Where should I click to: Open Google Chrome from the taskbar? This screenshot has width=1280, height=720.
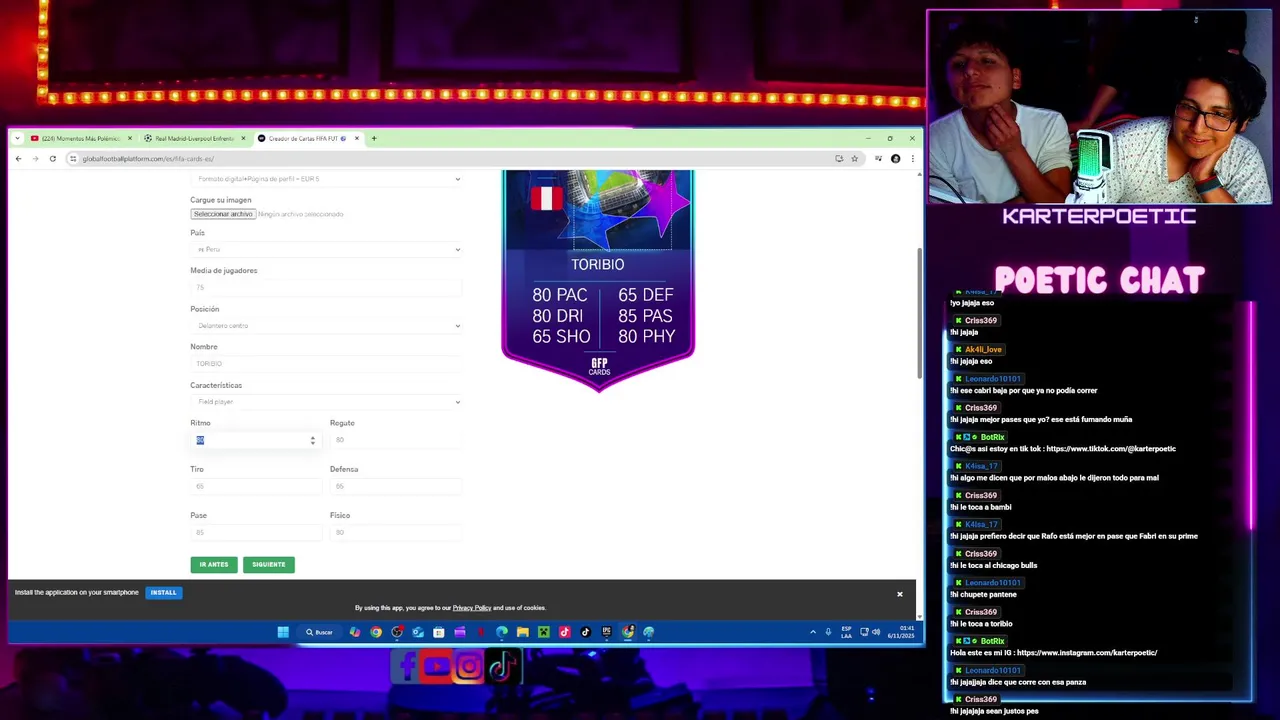376,632
